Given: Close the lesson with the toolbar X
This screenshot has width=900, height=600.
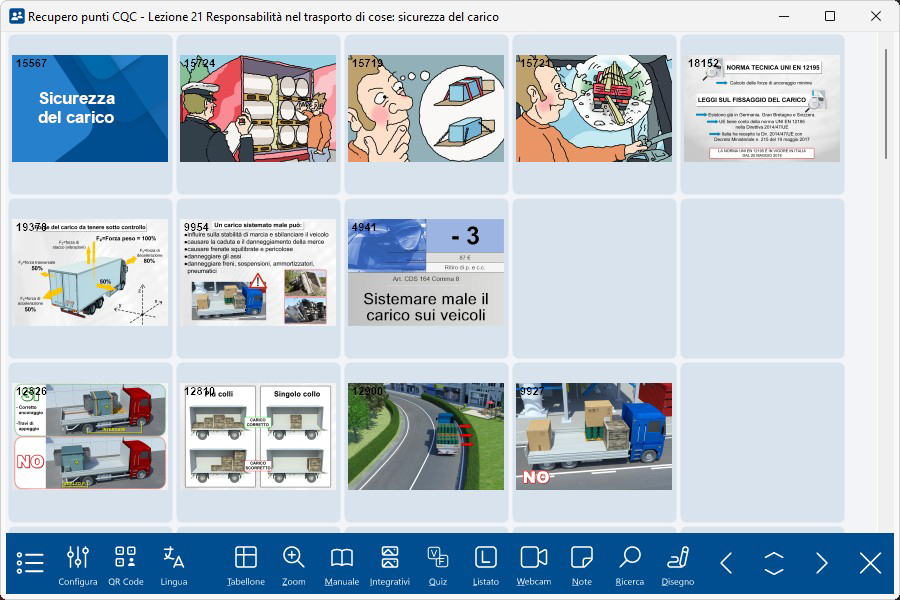Looking at the screenshot, I should pos(870,563).
